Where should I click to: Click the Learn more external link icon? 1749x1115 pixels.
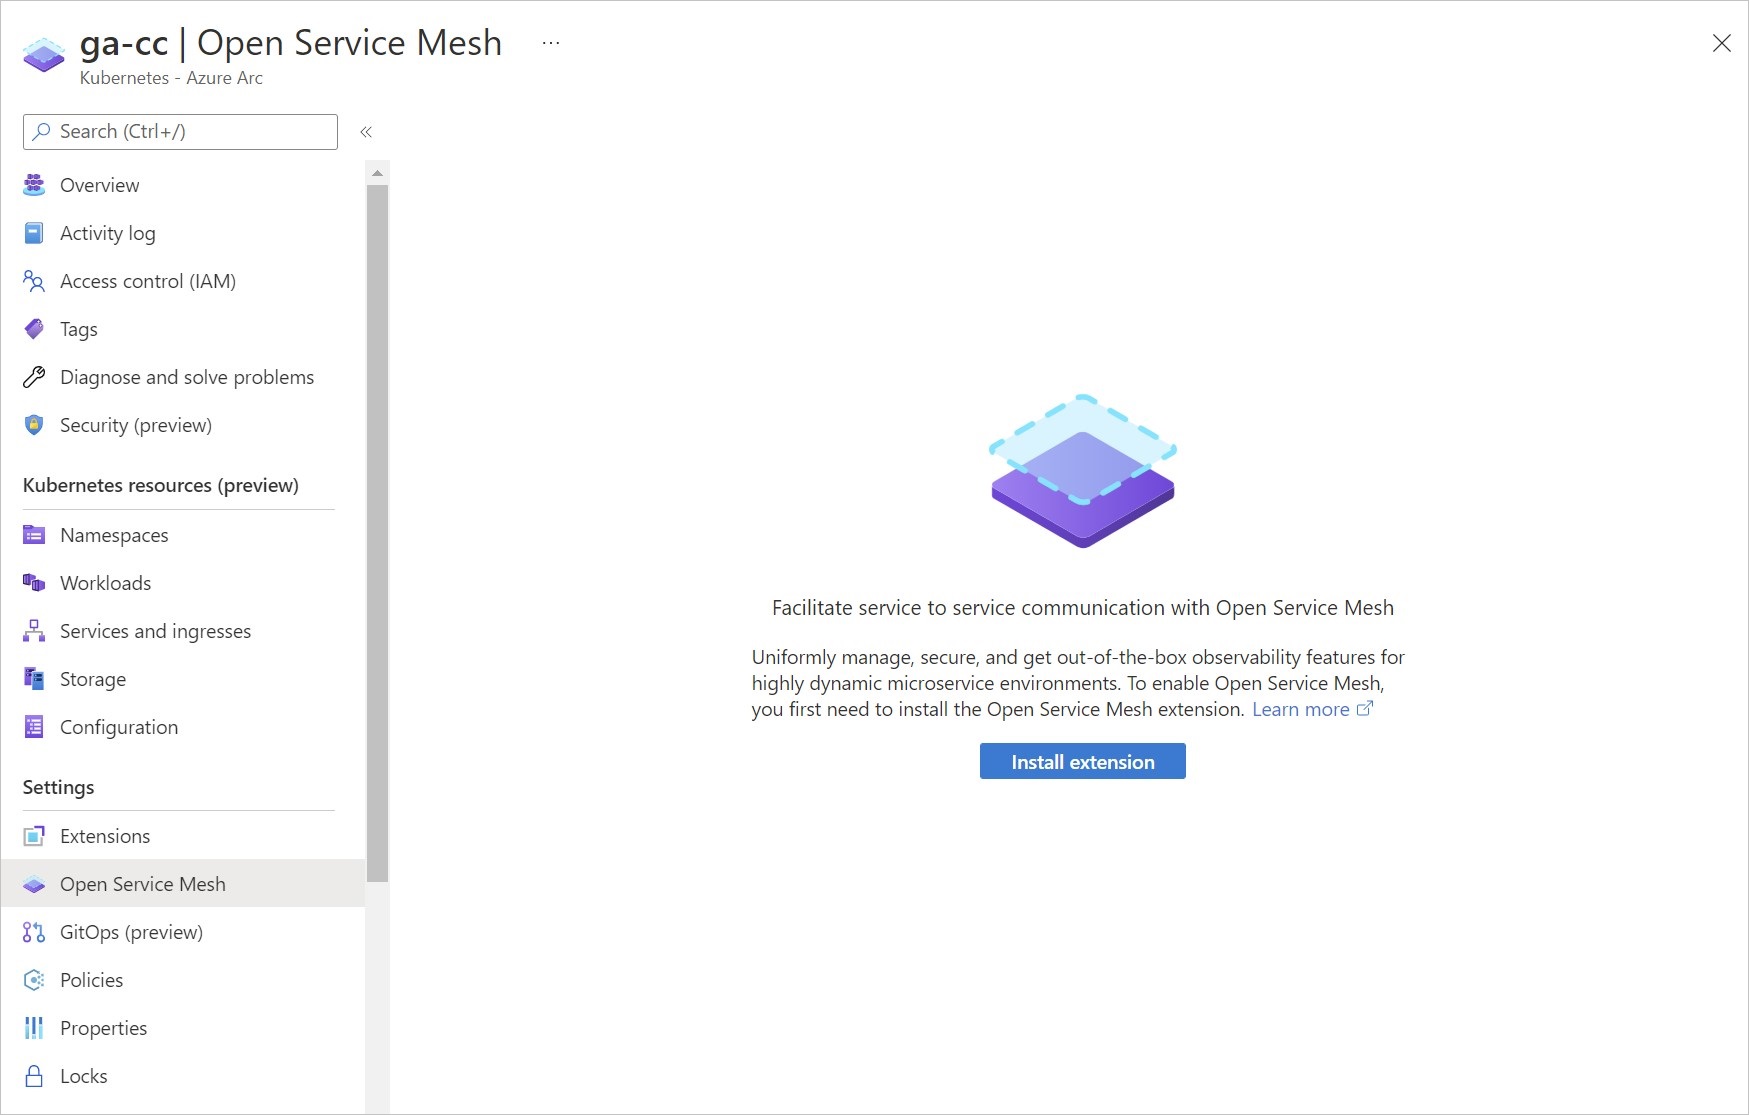[1365, 708]
